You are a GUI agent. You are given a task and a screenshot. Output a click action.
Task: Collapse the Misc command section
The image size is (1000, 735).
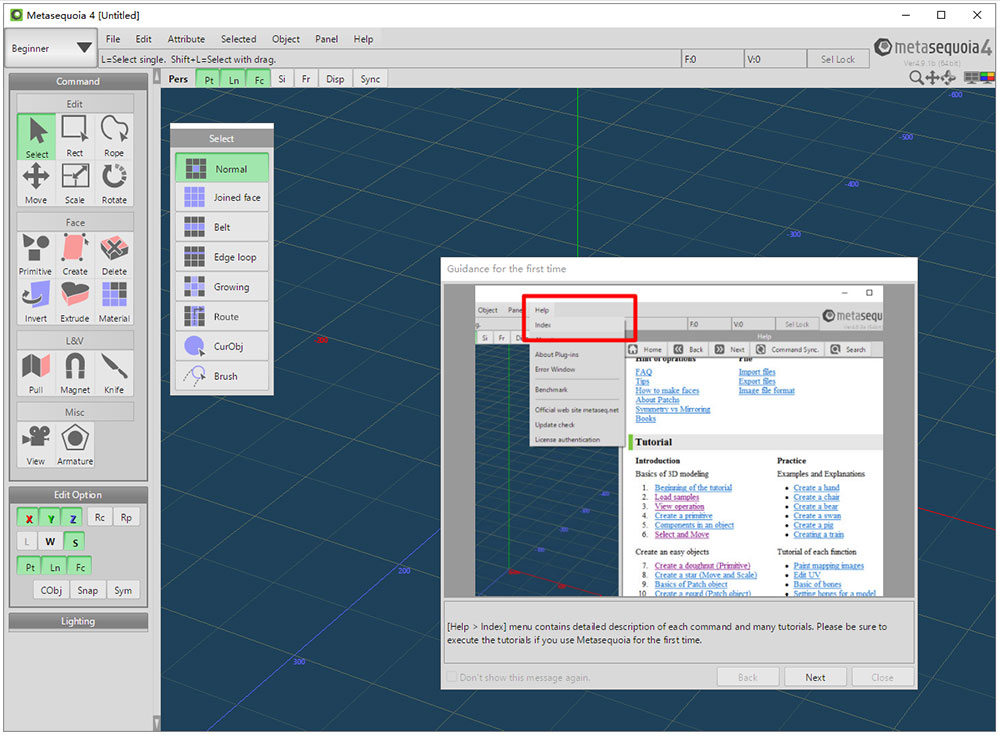pyautogui.click(x=75, y=412)
